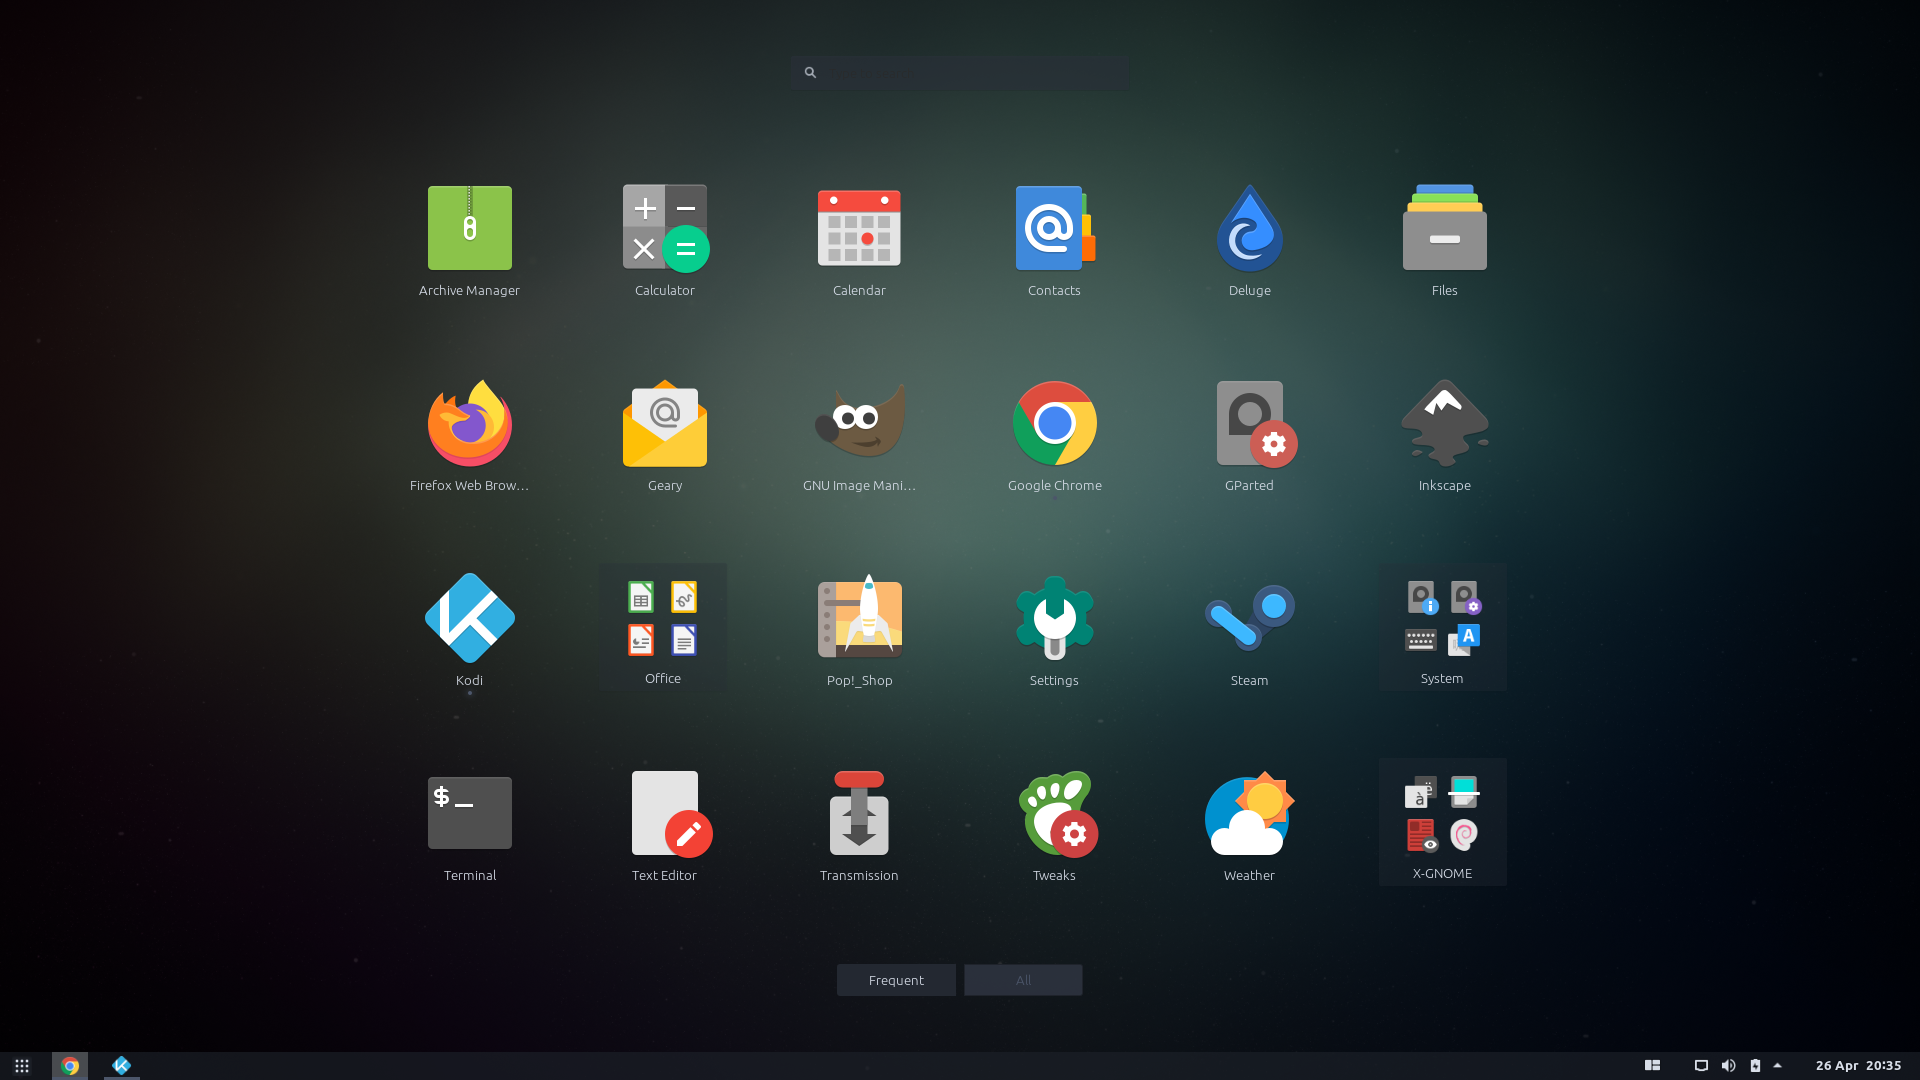Viewport: 1920px width, 1080px height.
Task: Click the Chrome icon in the taskbar
Action: click(x=70, y=1066)
